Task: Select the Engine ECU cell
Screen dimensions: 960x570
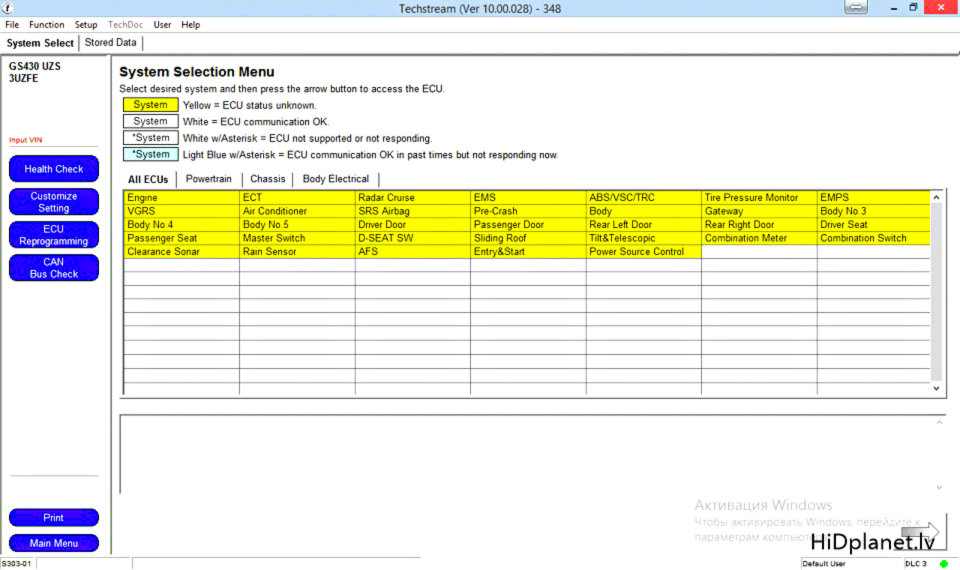Action: point(180,198)
